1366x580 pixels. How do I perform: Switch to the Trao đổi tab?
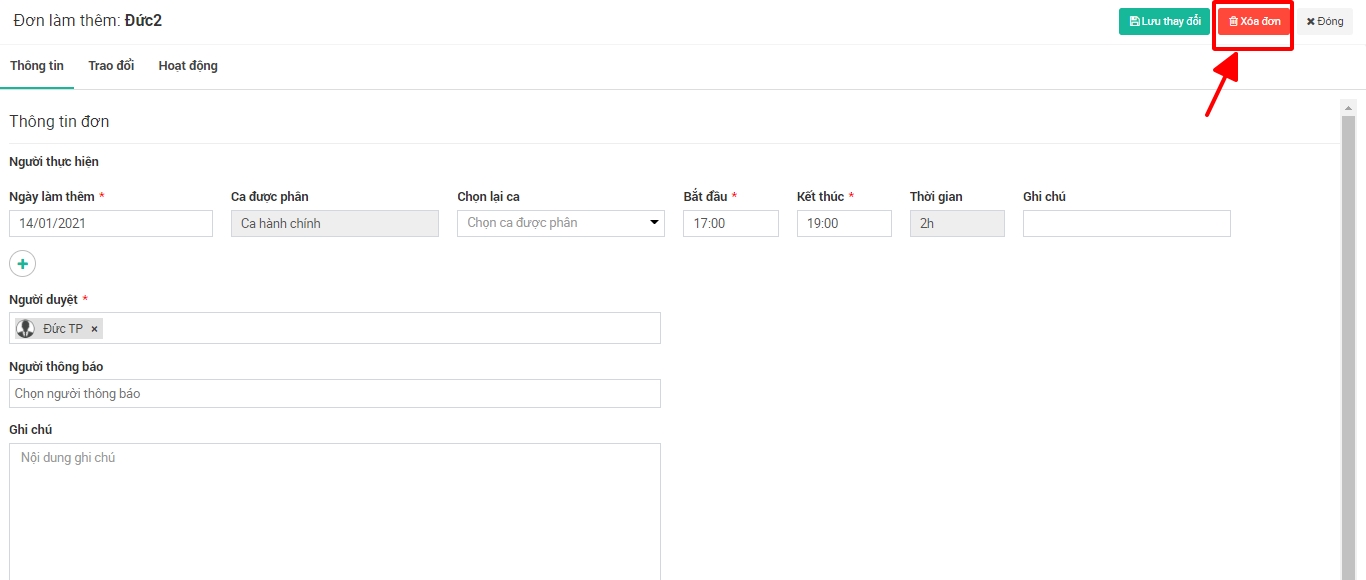(x=111, y=66)
